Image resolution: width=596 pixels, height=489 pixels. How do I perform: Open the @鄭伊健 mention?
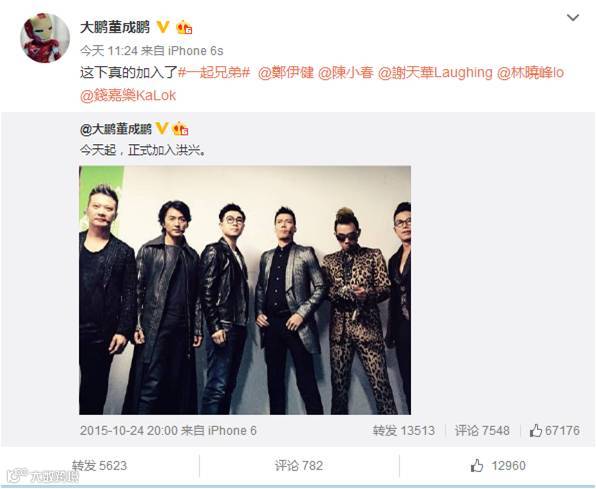pos(285,72)
